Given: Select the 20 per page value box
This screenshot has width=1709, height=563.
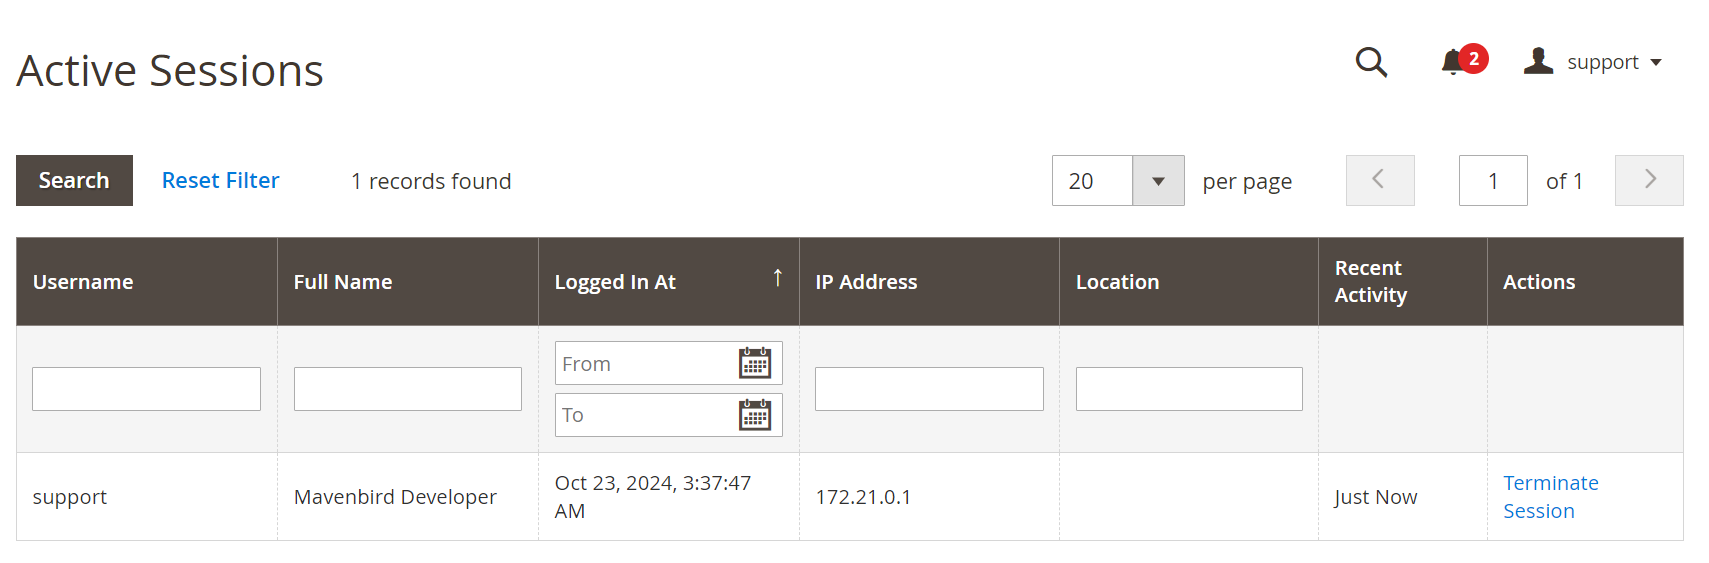Looking at the screenshot, I should [1092, 181].
